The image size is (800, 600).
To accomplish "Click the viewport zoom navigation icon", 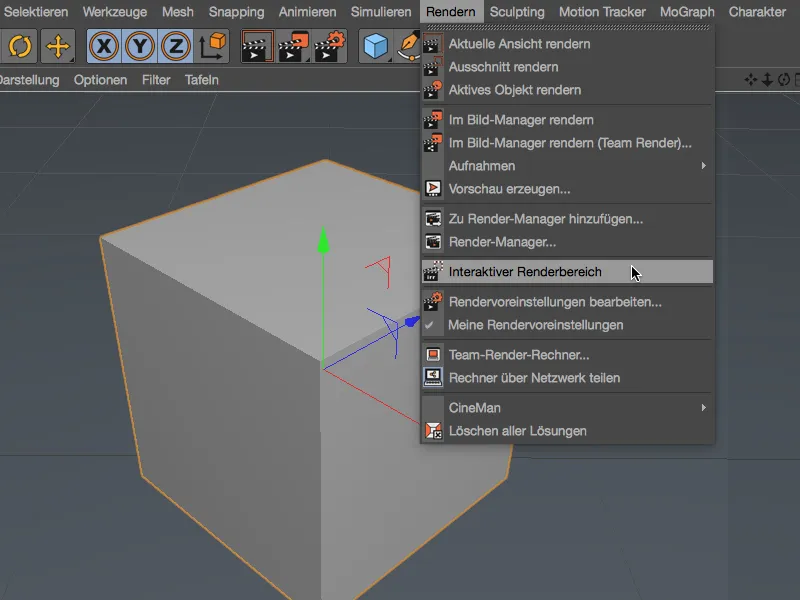I will (x=767, y=80).
